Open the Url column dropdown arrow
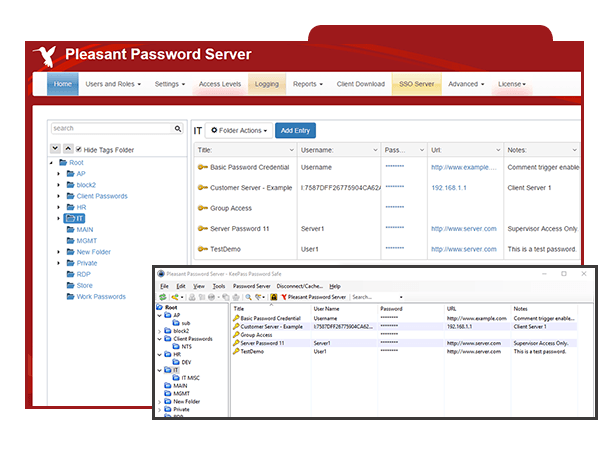The height and width of the screenshot is (457, 603). pyautogui.click(x=498, y=150)
